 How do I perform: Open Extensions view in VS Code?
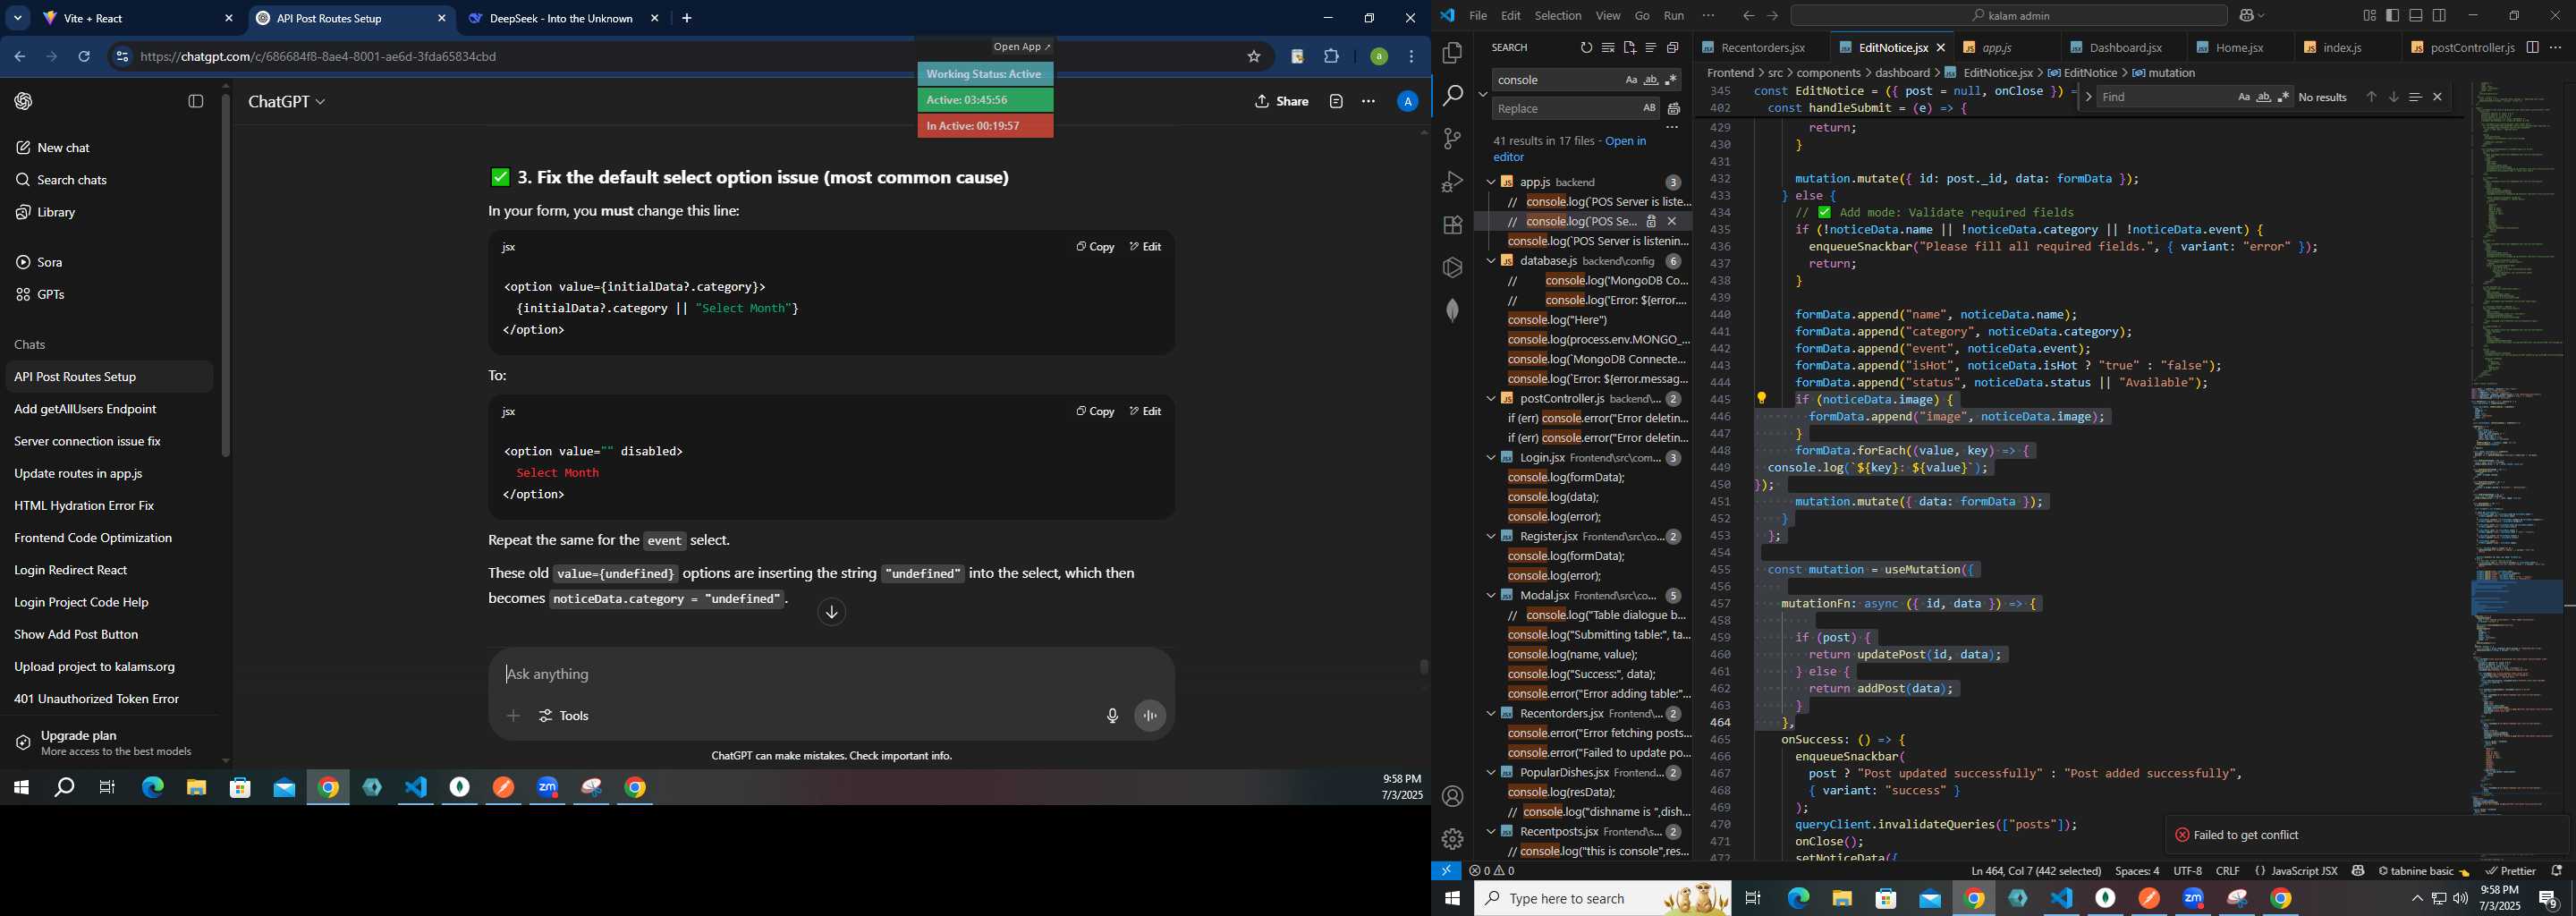coord(1452,225)
